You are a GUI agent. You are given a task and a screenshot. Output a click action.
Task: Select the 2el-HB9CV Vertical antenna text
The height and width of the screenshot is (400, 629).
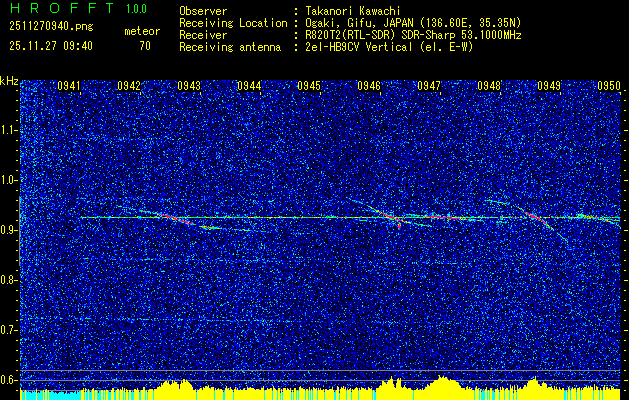click(x=389, y=47)
